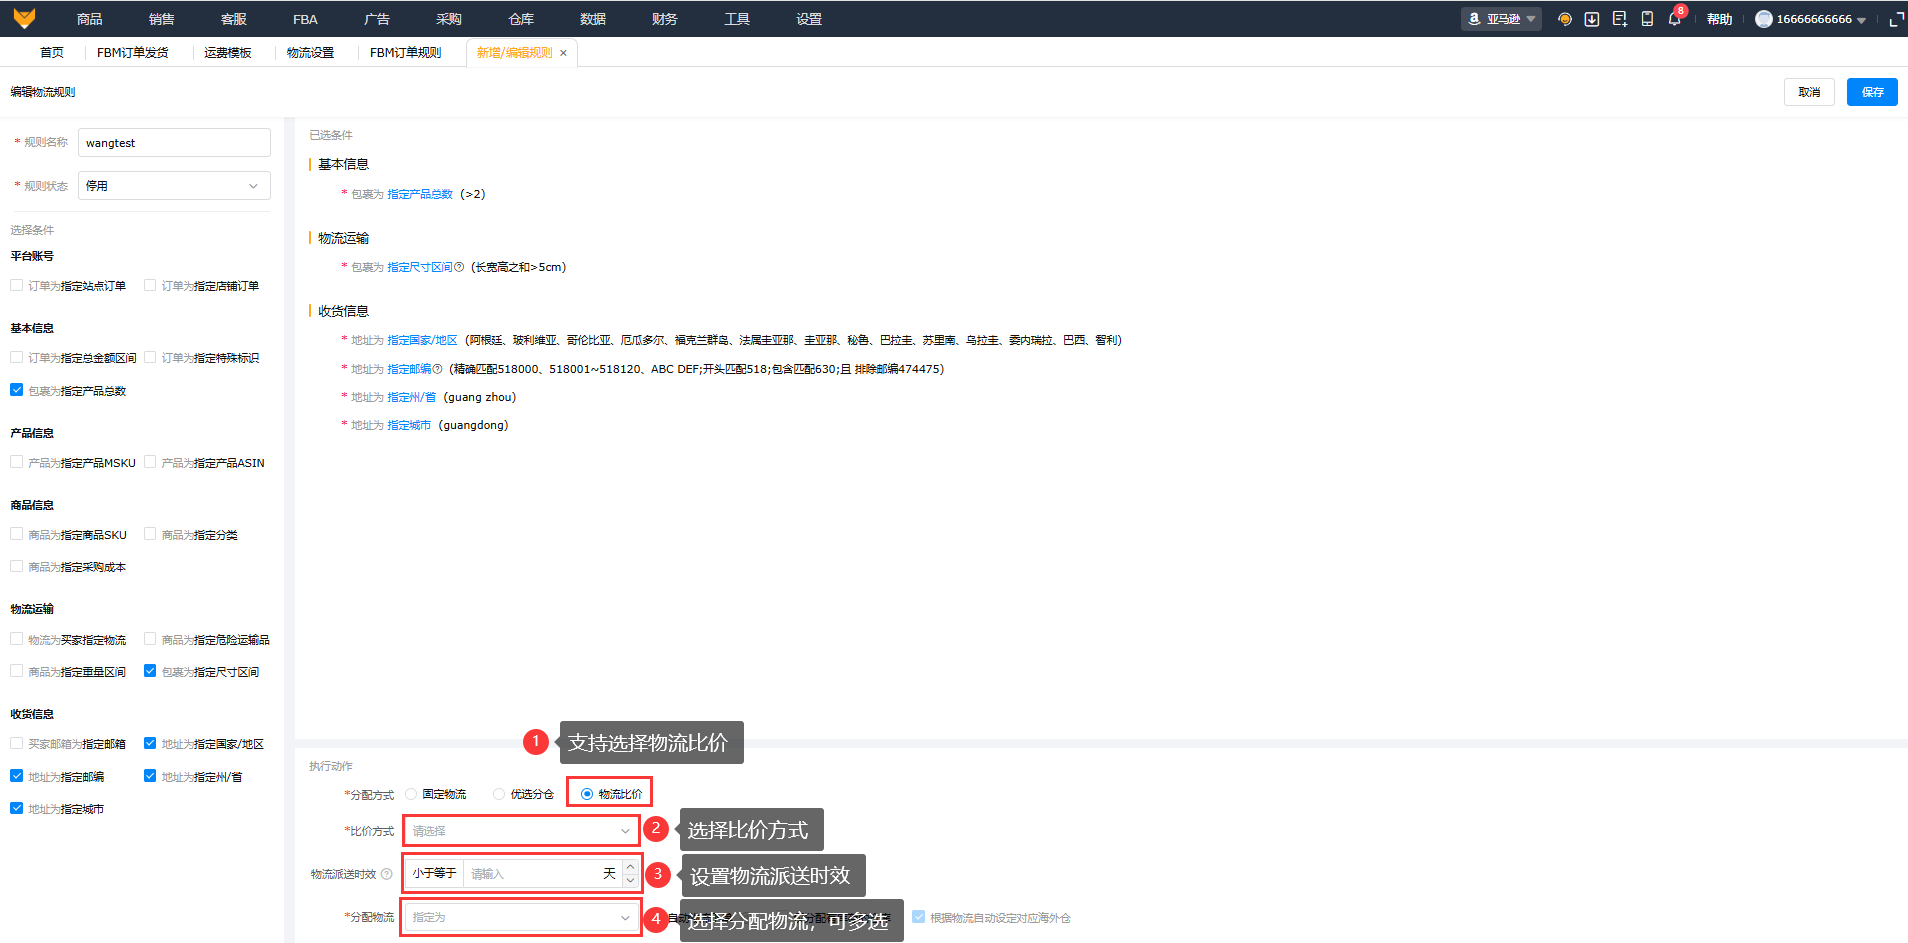Switch to the 运费模板 tab
Viewport: 1908px width, 943px height.
pyautogui.click(x=228, y=53)
